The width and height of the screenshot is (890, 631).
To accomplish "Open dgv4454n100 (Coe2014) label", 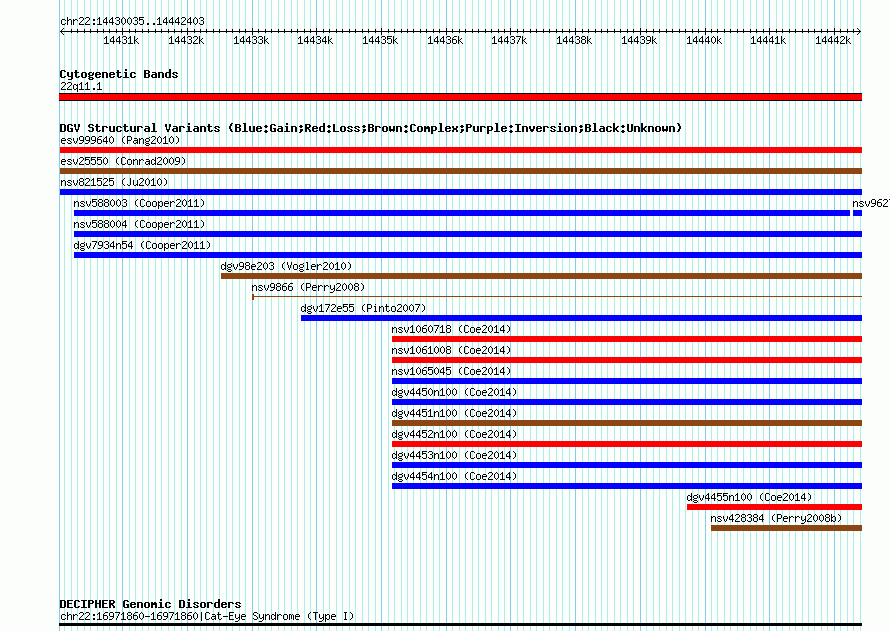I will [454, 476].
